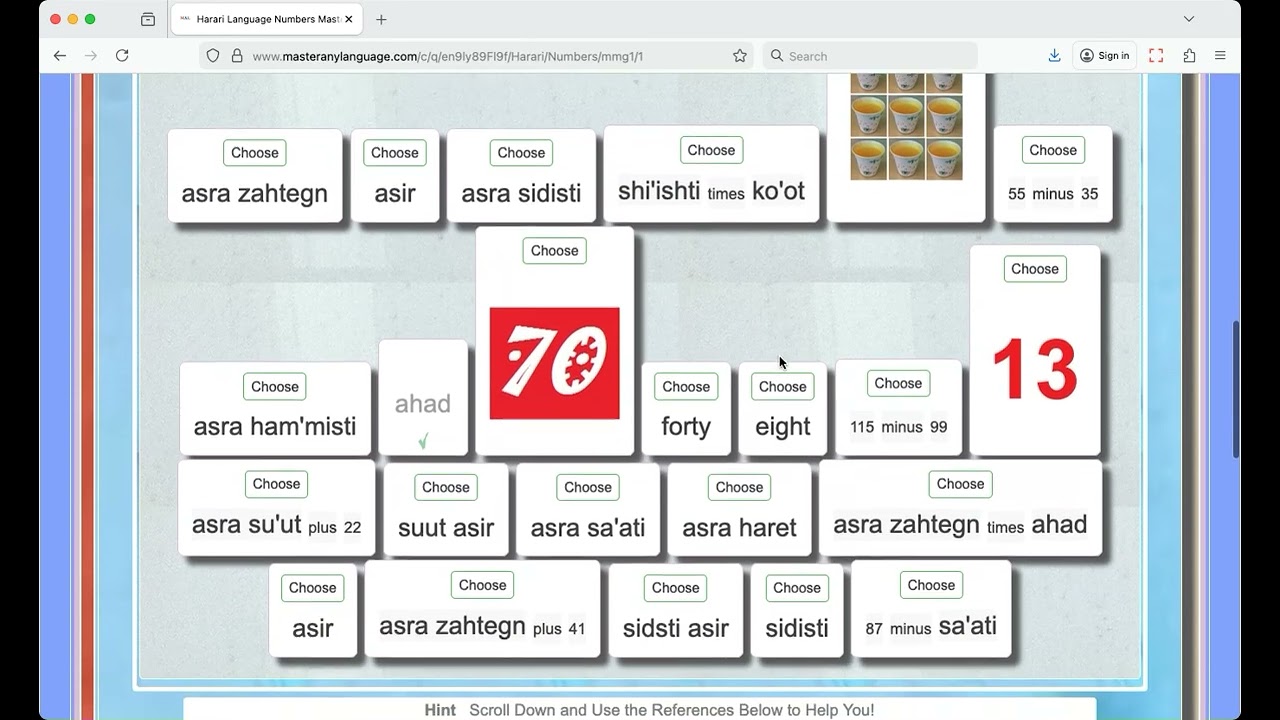Choose the asra zahtegn times ahad card

(x=960, y=484)
